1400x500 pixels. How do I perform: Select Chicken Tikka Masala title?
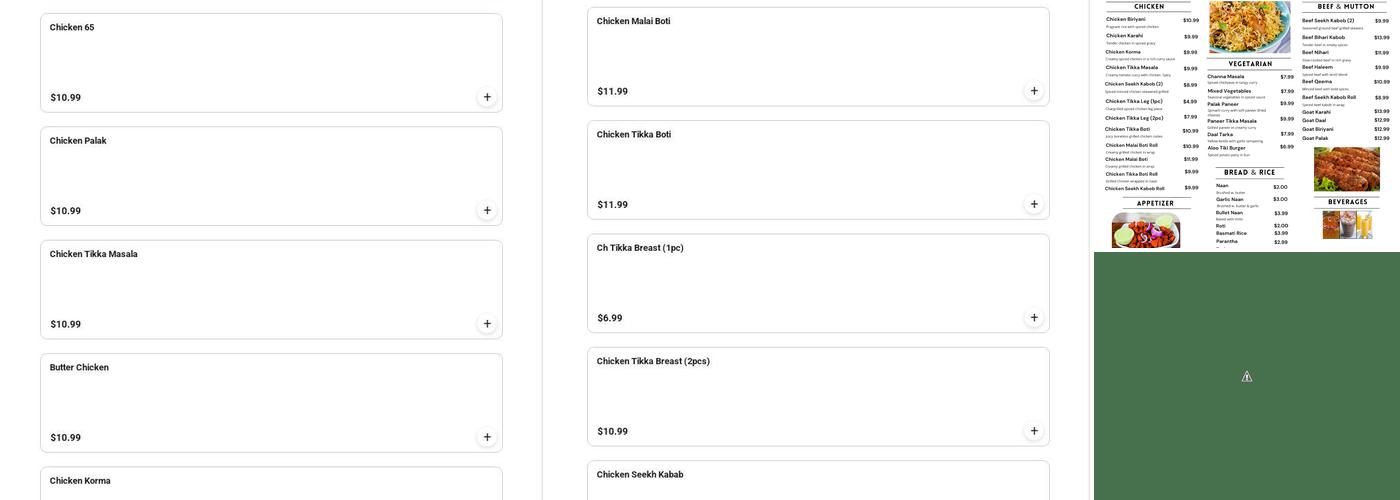tap(94, 254)
